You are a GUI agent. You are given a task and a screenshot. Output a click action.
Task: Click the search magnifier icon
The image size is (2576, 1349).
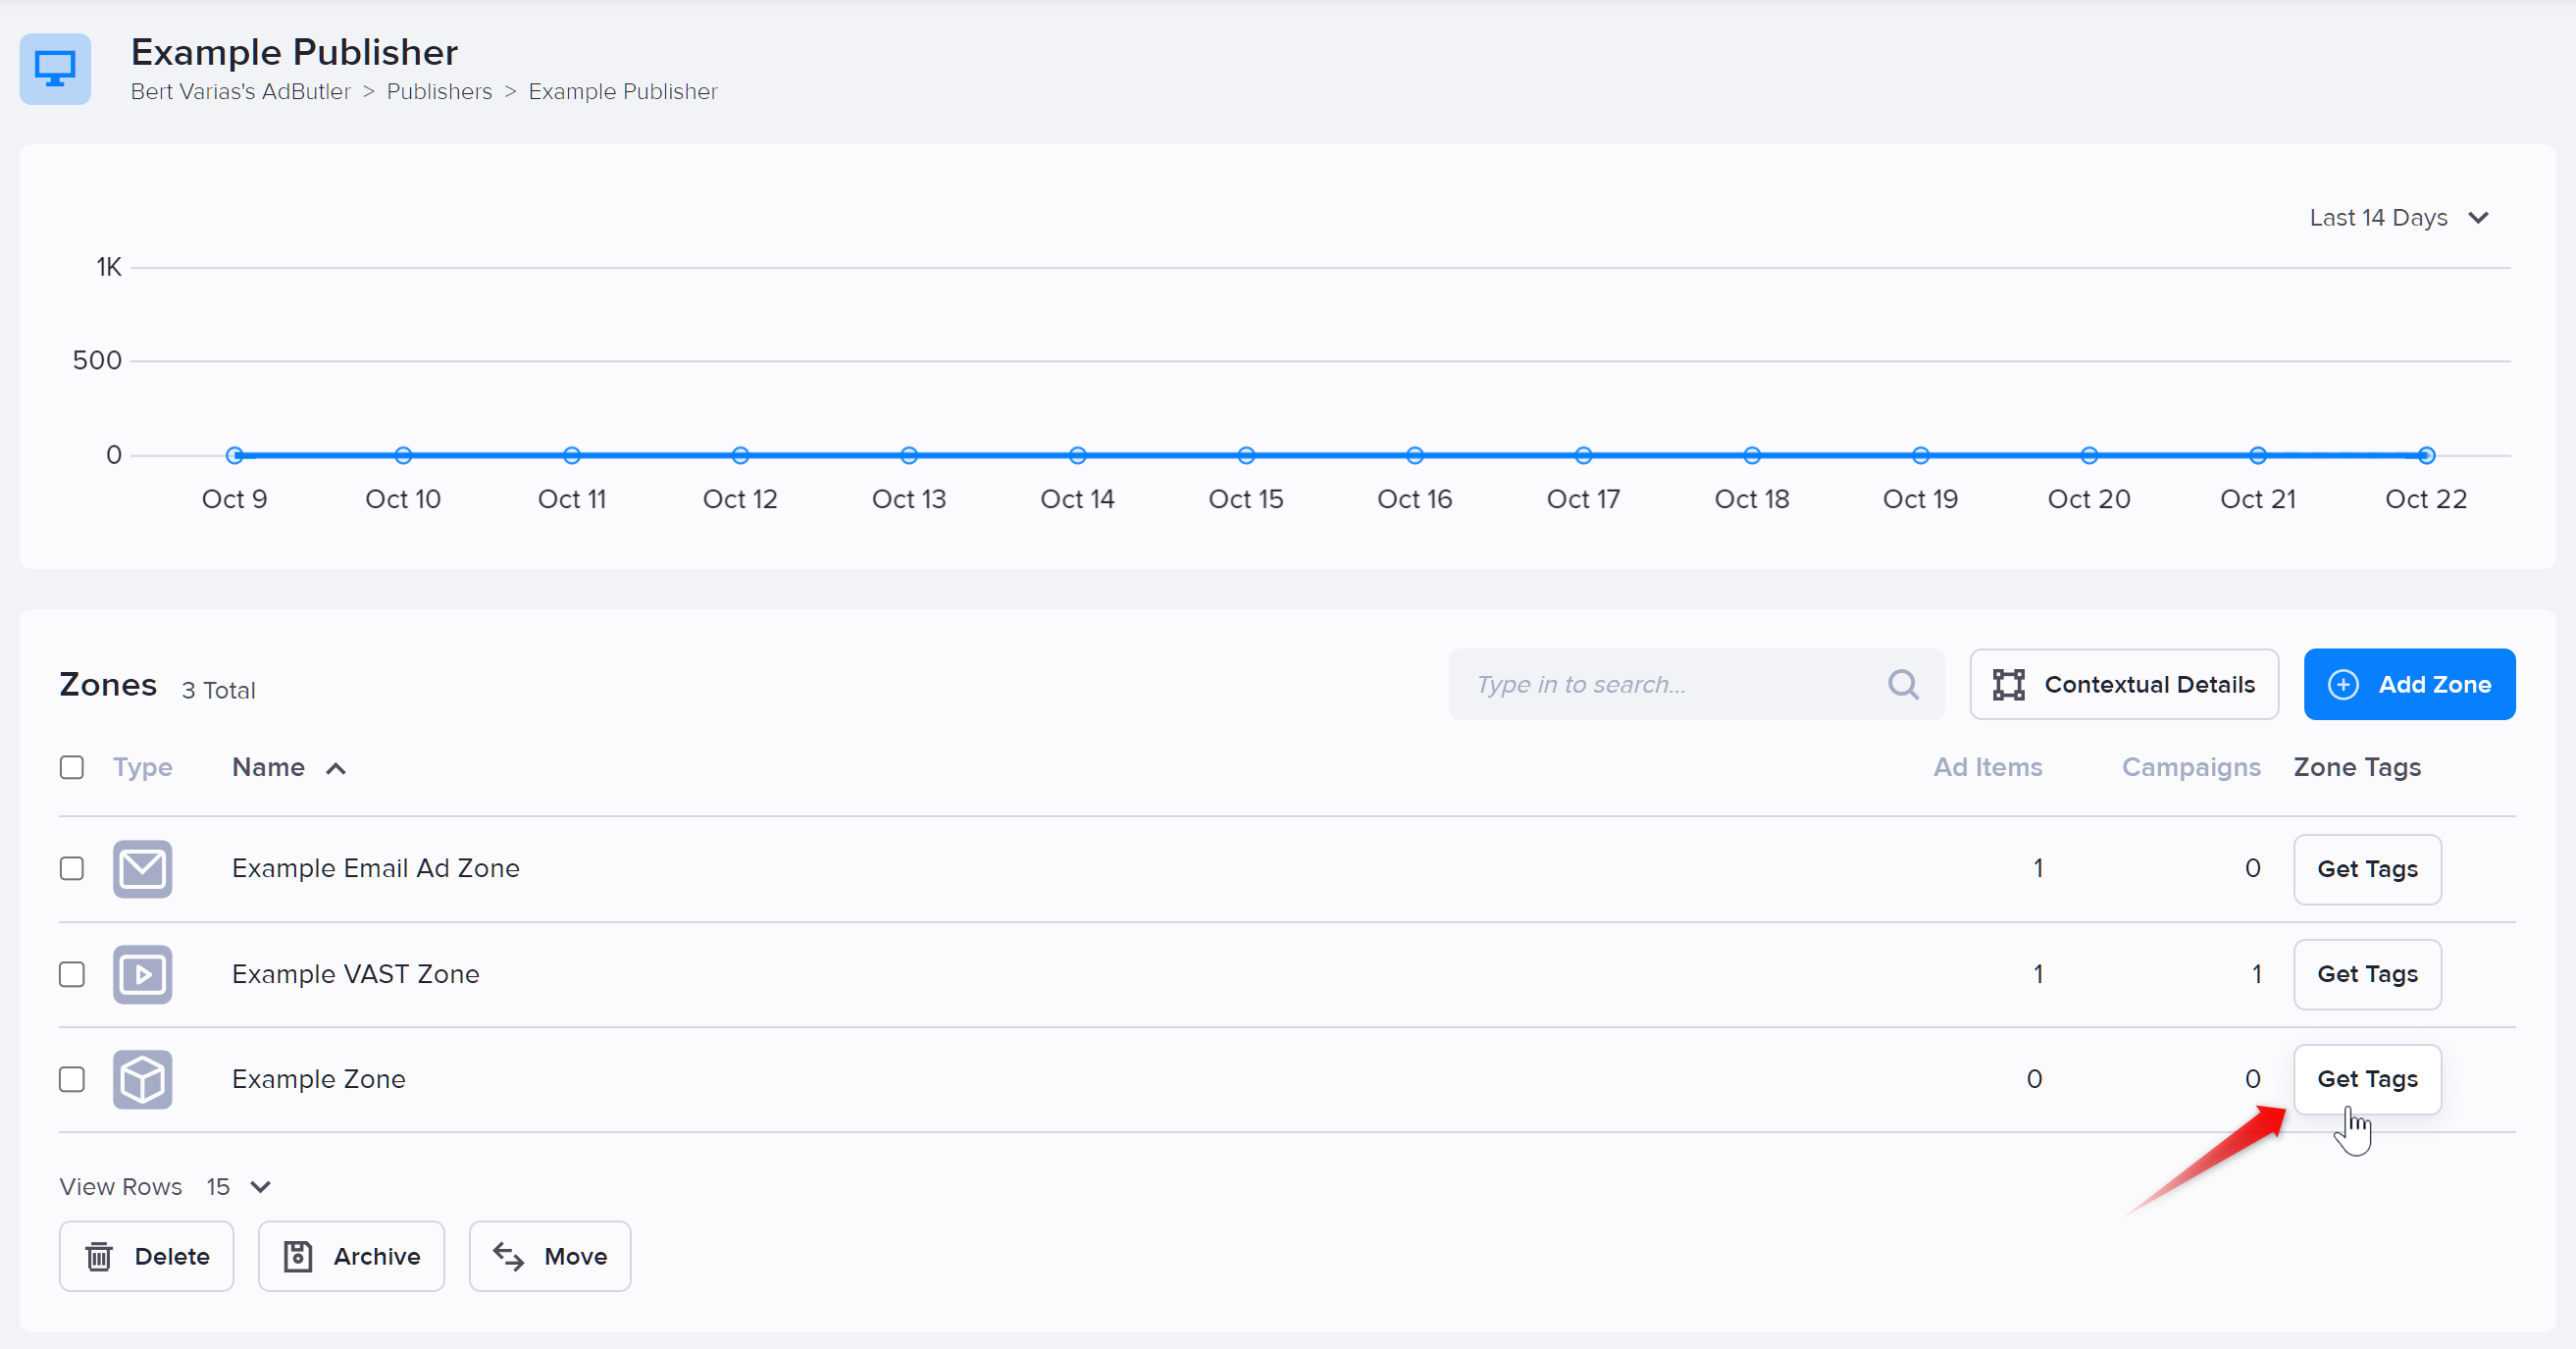1902,684
